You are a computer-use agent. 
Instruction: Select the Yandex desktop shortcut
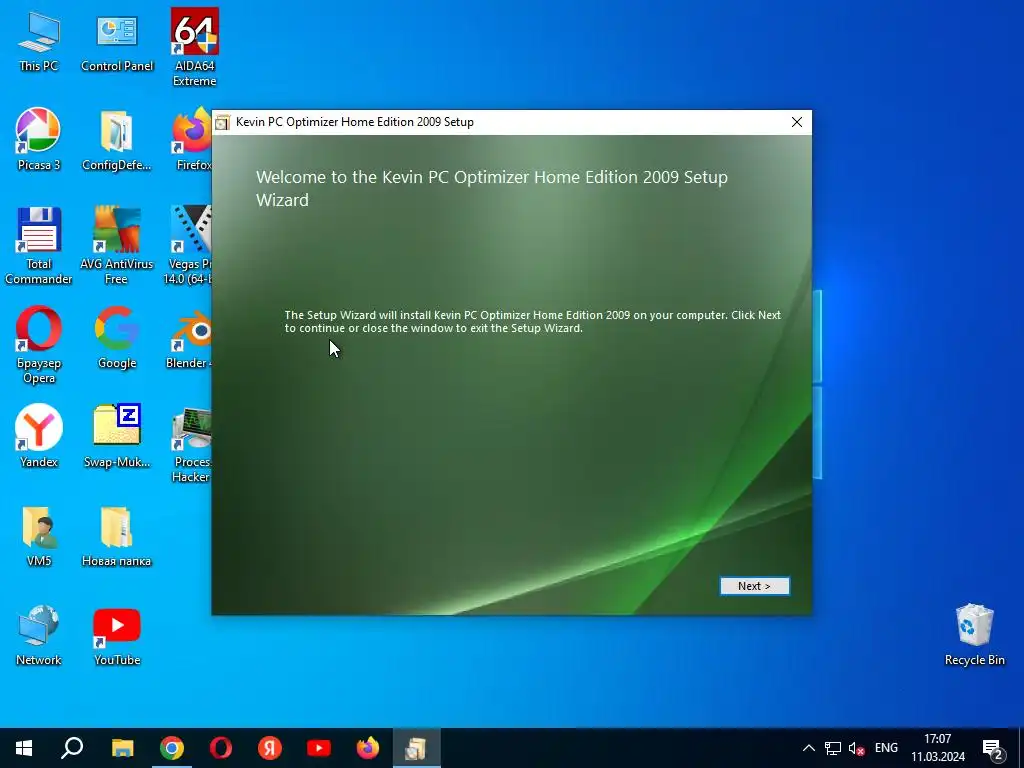[x=39, y=436]
